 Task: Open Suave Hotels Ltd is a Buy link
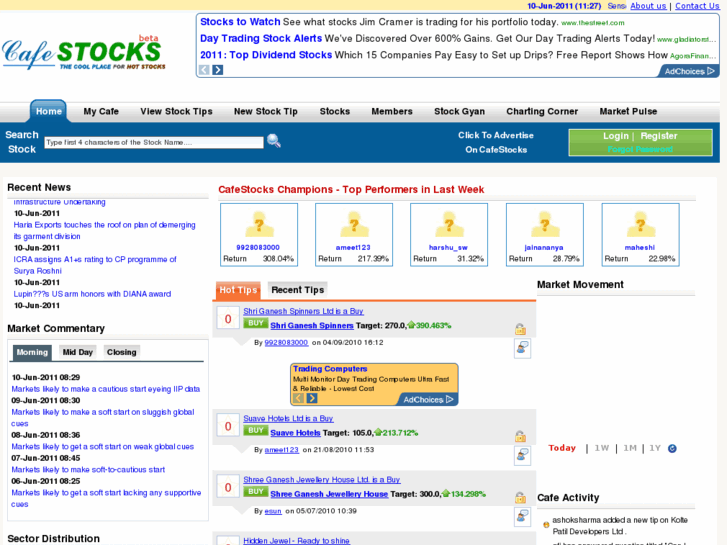click(x=288, y=418)
